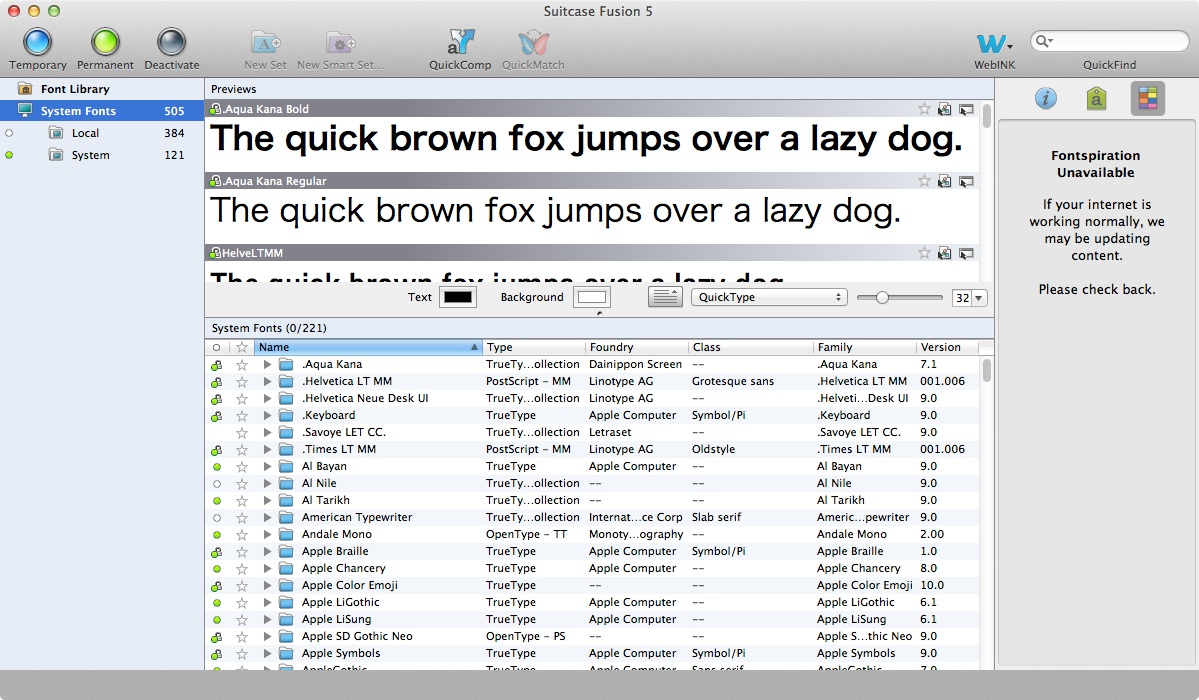
Task: Star the Apple Chancery font family
Action: coord(242,568)
